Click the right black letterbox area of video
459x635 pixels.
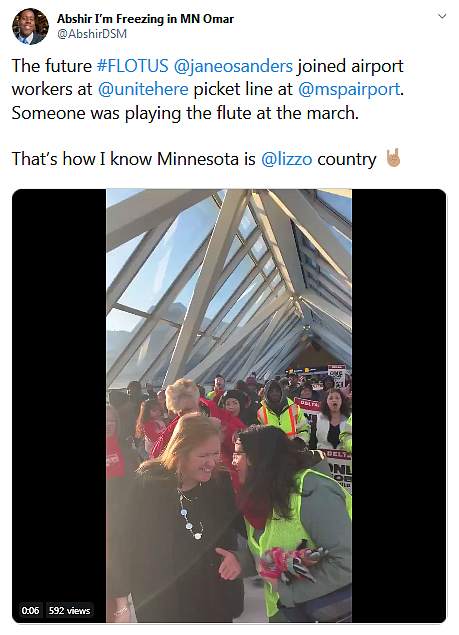(x=399, y=405)
